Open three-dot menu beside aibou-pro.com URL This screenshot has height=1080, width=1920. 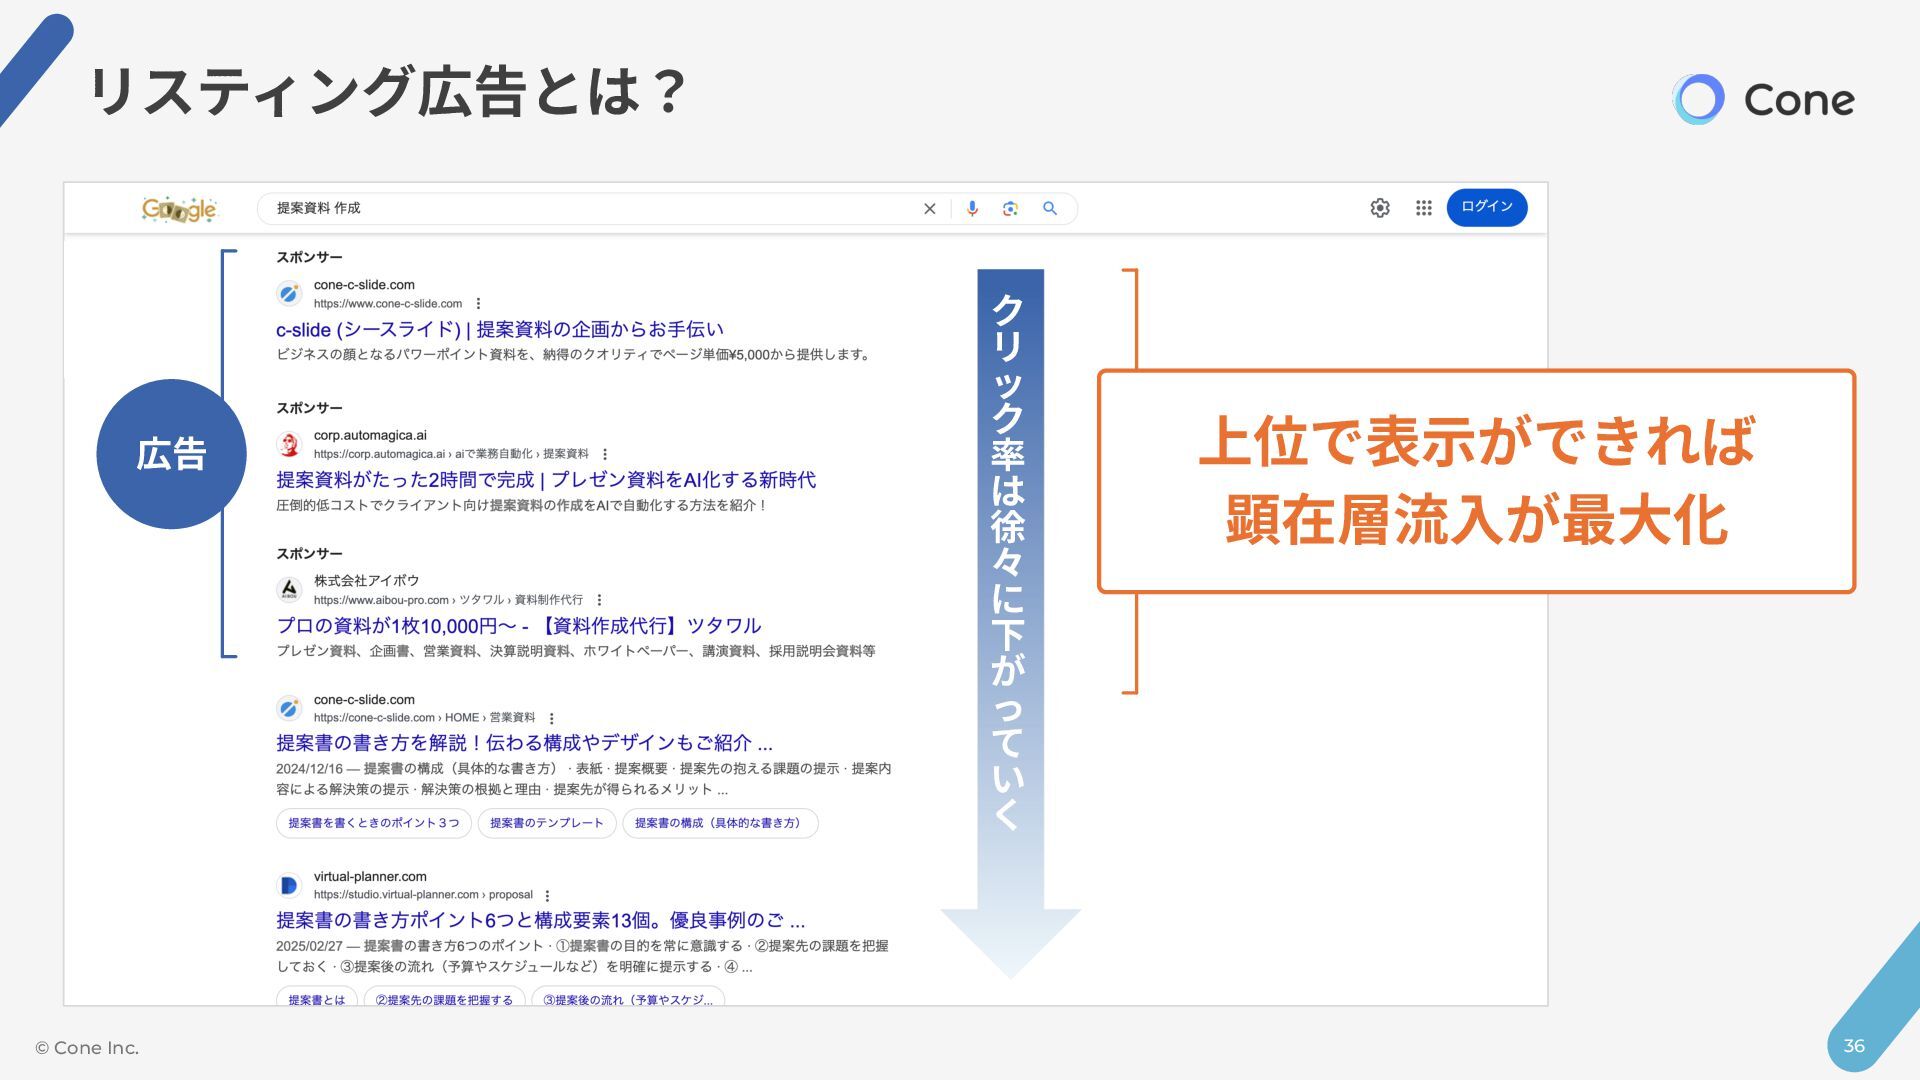click(599, 600)
